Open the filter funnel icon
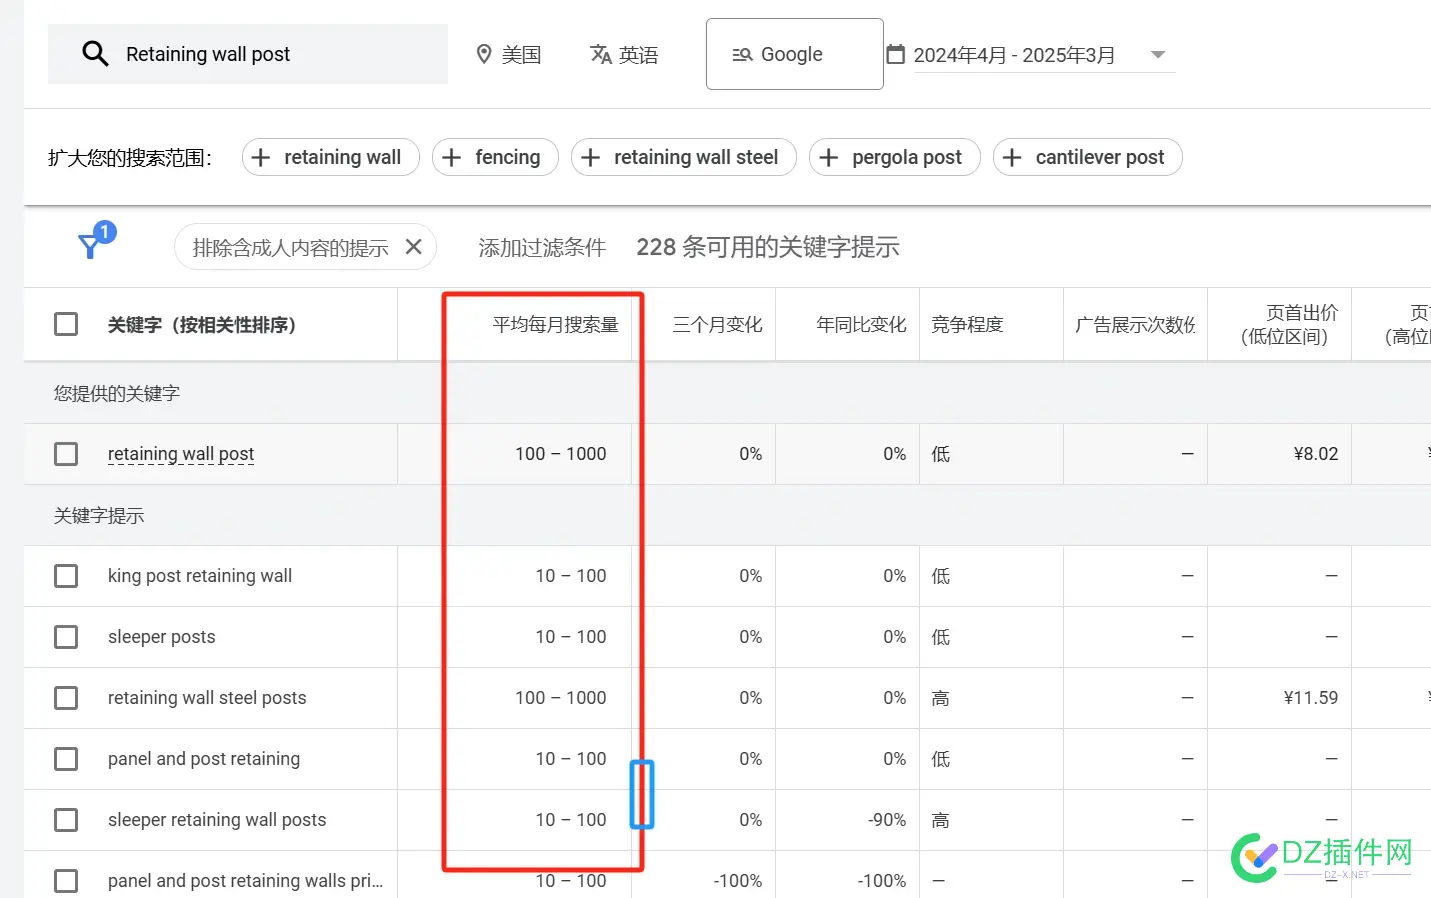The height and width of the screenshot is (898, 1431). (91, 245)
